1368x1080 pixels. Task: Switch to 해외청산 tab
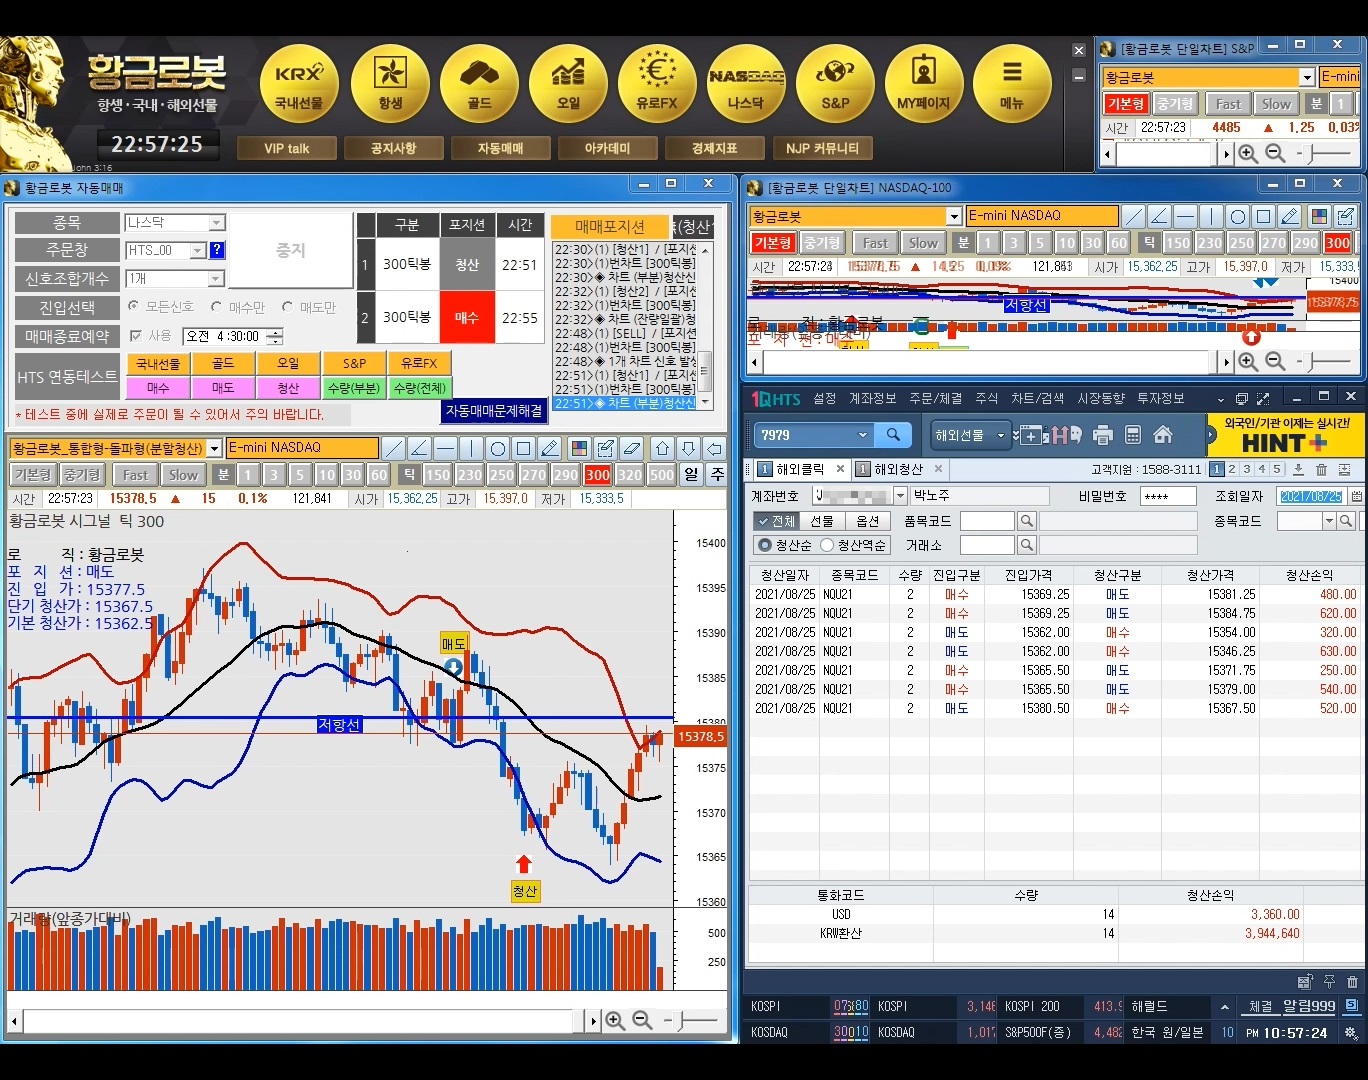click(898, 469)
